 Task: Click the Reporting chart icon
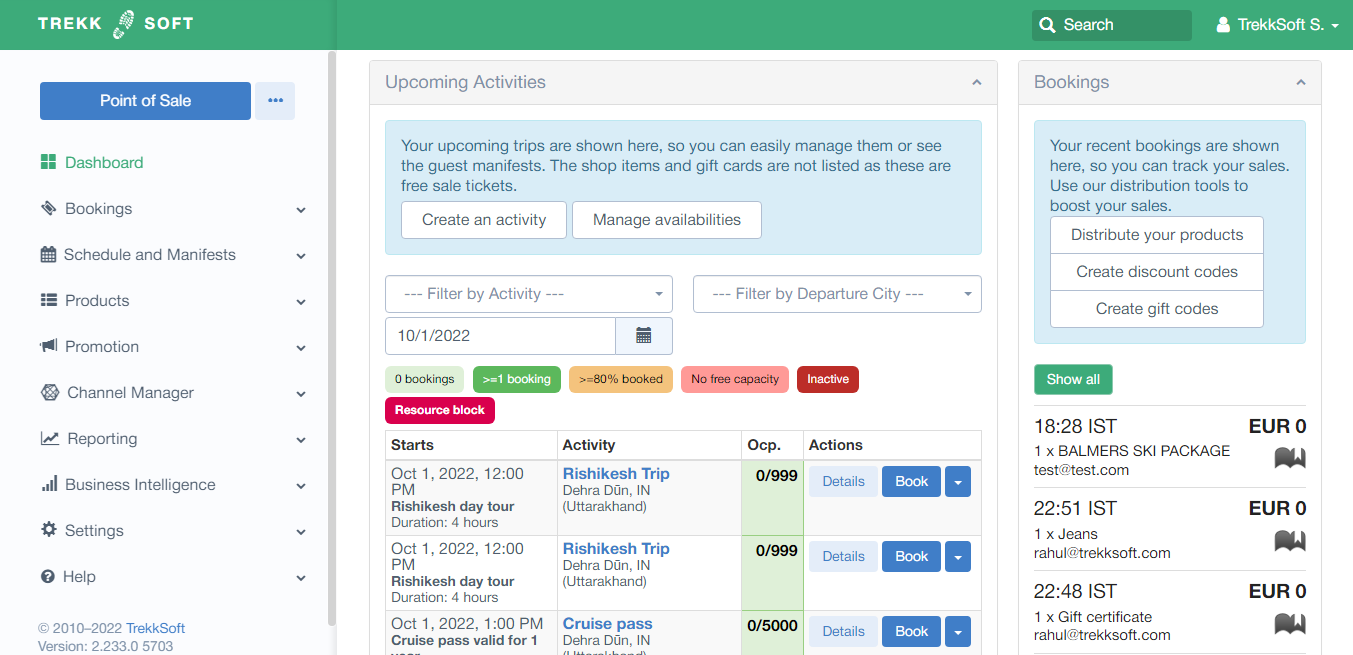point(49,438)
